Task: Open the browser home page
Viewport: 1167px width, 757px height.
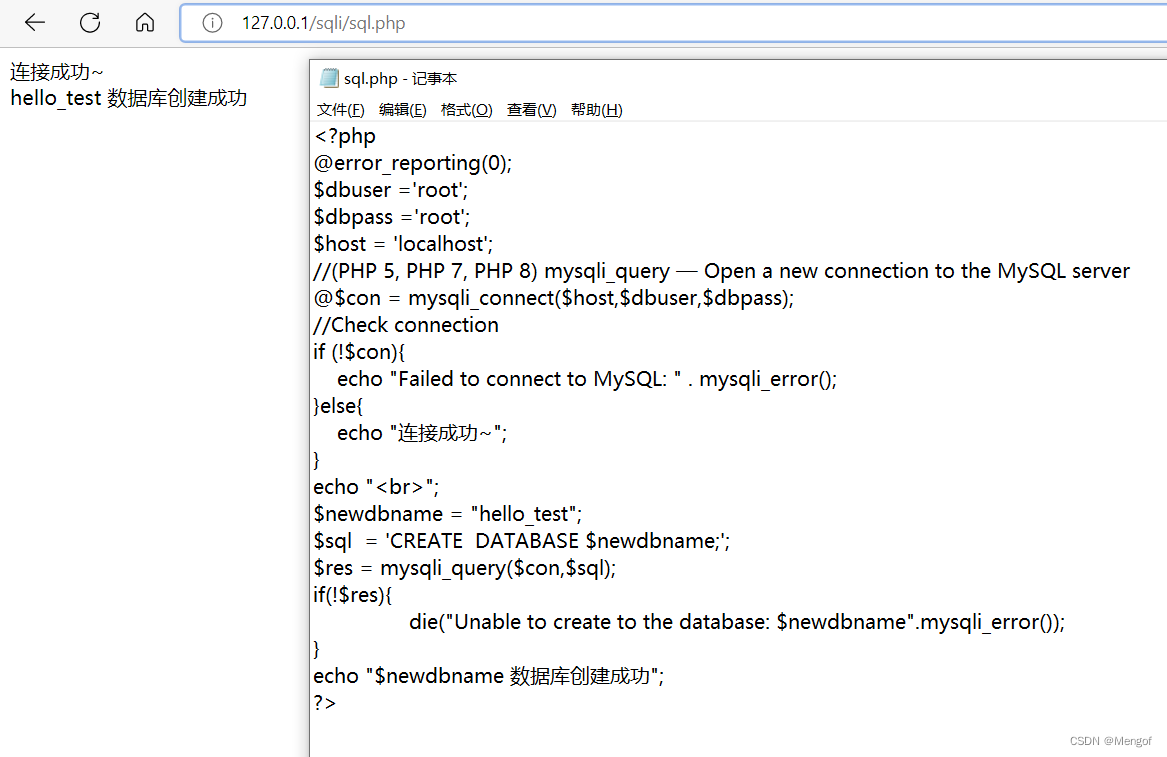Action: click(x=144, y=22)
